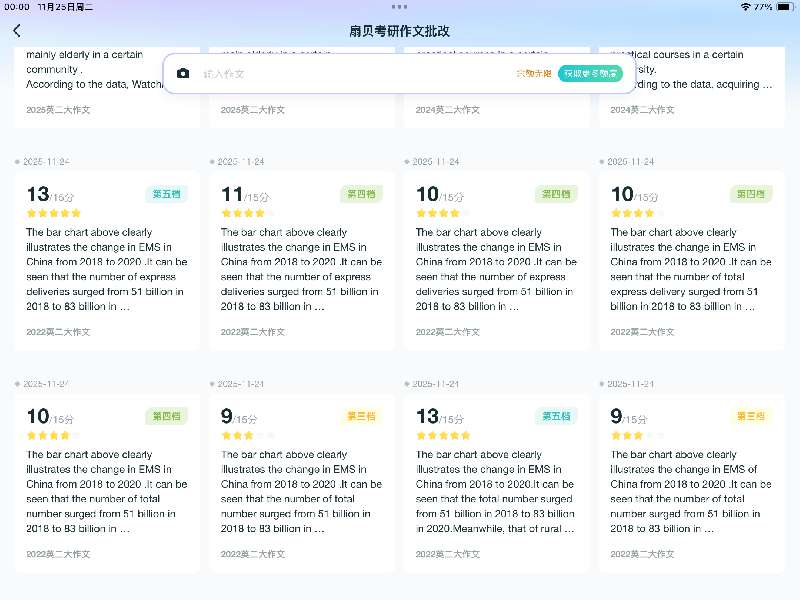Tap the 扇贝考研作文批改 page title
The height and width of the screenshot is (600, 800).
click(400, 31)
